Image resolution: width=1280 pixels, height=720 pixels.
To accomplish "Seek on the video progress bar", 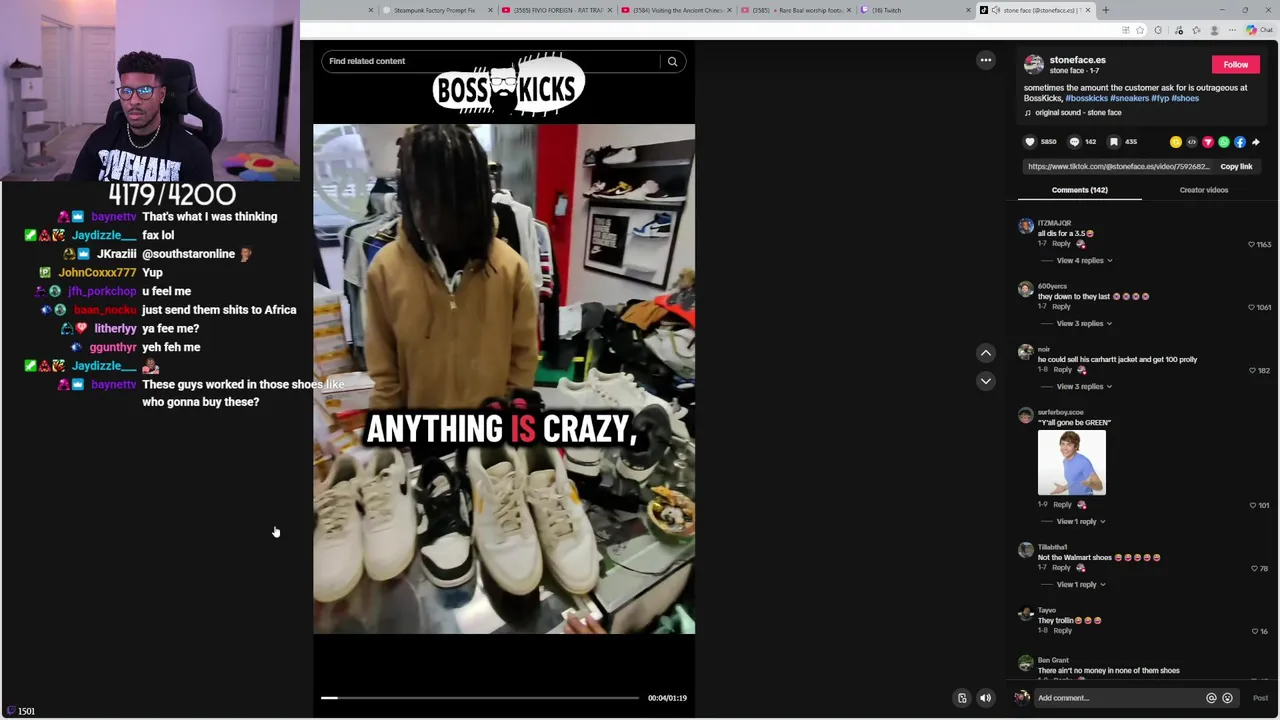I will pyautogui.click(x=479, y=698).
